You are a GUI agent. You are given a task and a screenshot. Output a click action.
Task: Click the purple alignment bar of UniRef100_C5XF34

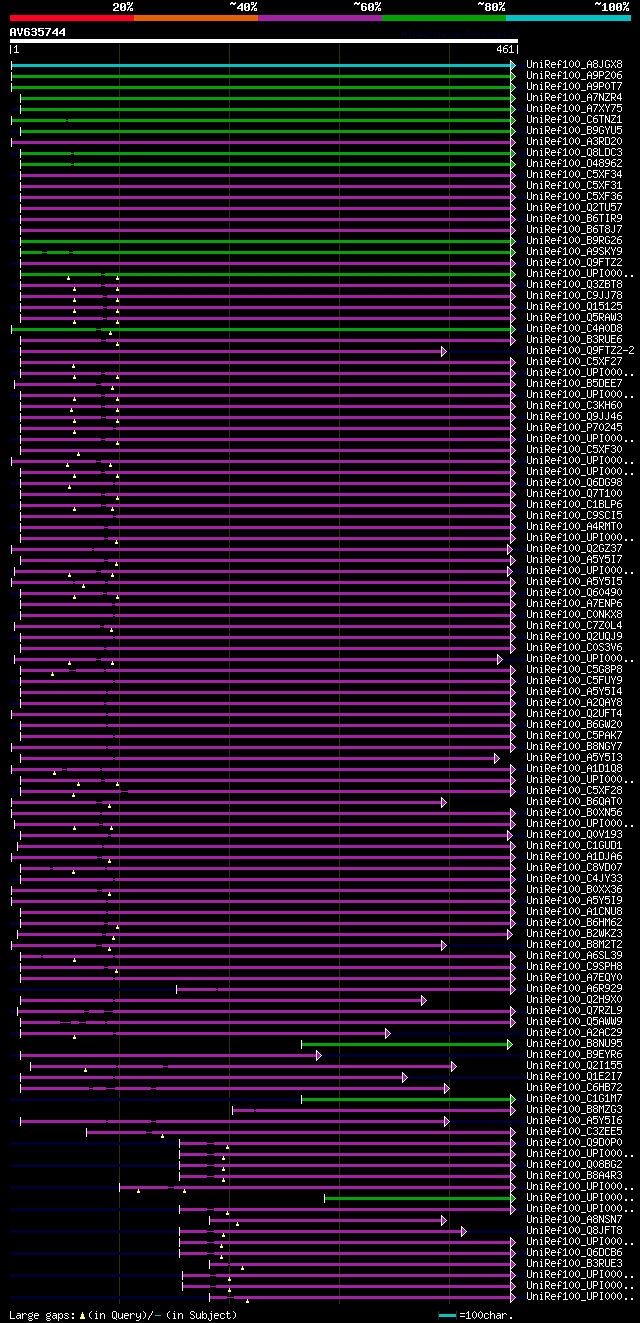(265, 174)
